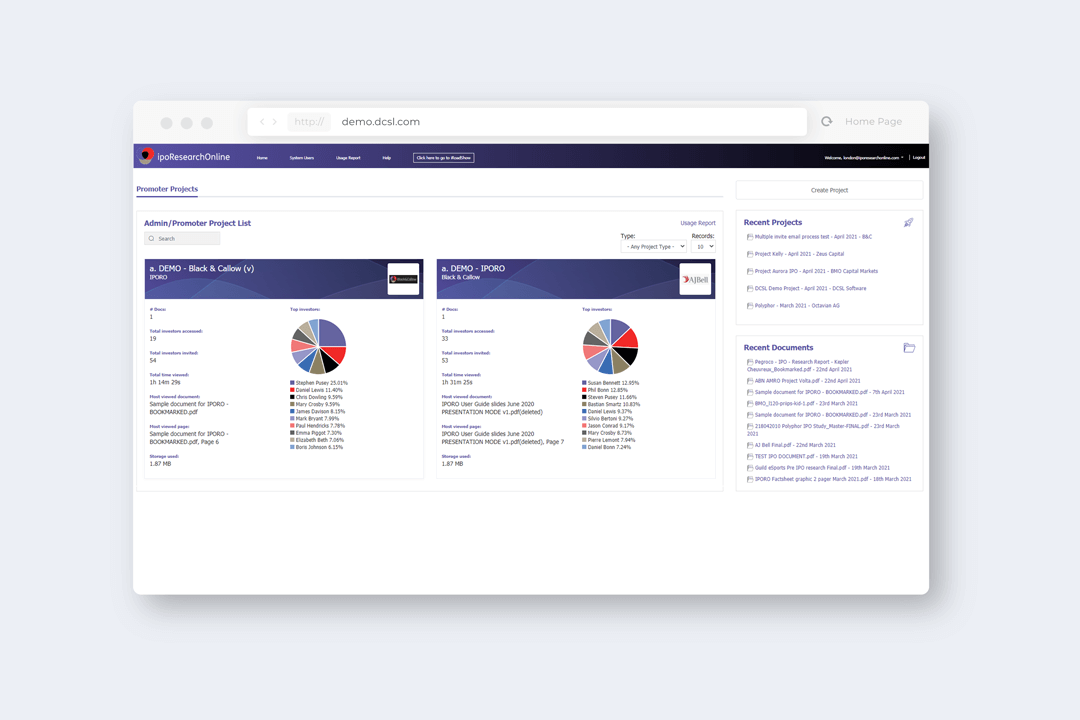Click the Recent Projects rocket icon
Image resolution: width=1080 pixels, height=720 pixels.
(x=908, y=223)
